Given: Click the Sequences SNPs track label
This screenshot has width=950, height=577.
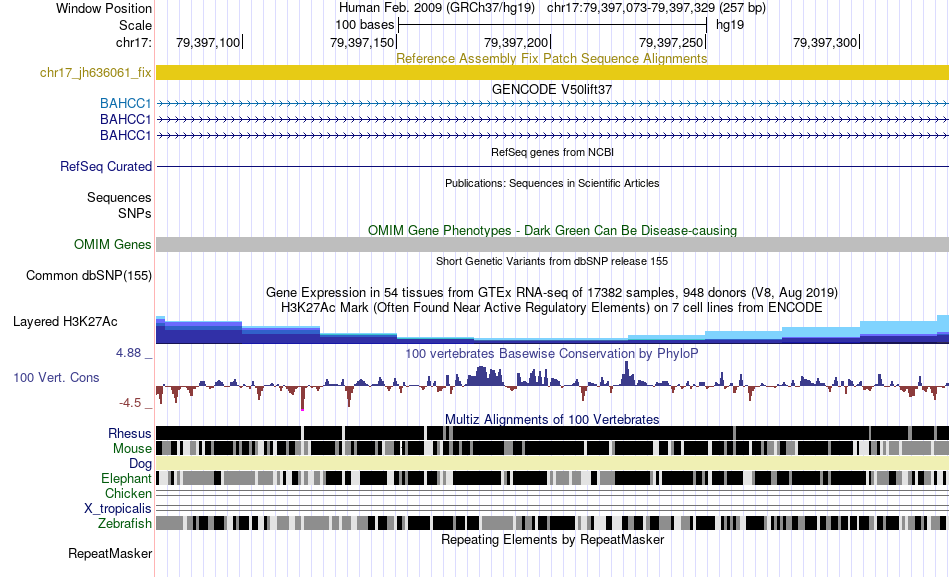Looking at the screenshot, I should pyautogui.click(x=119, y=205).
